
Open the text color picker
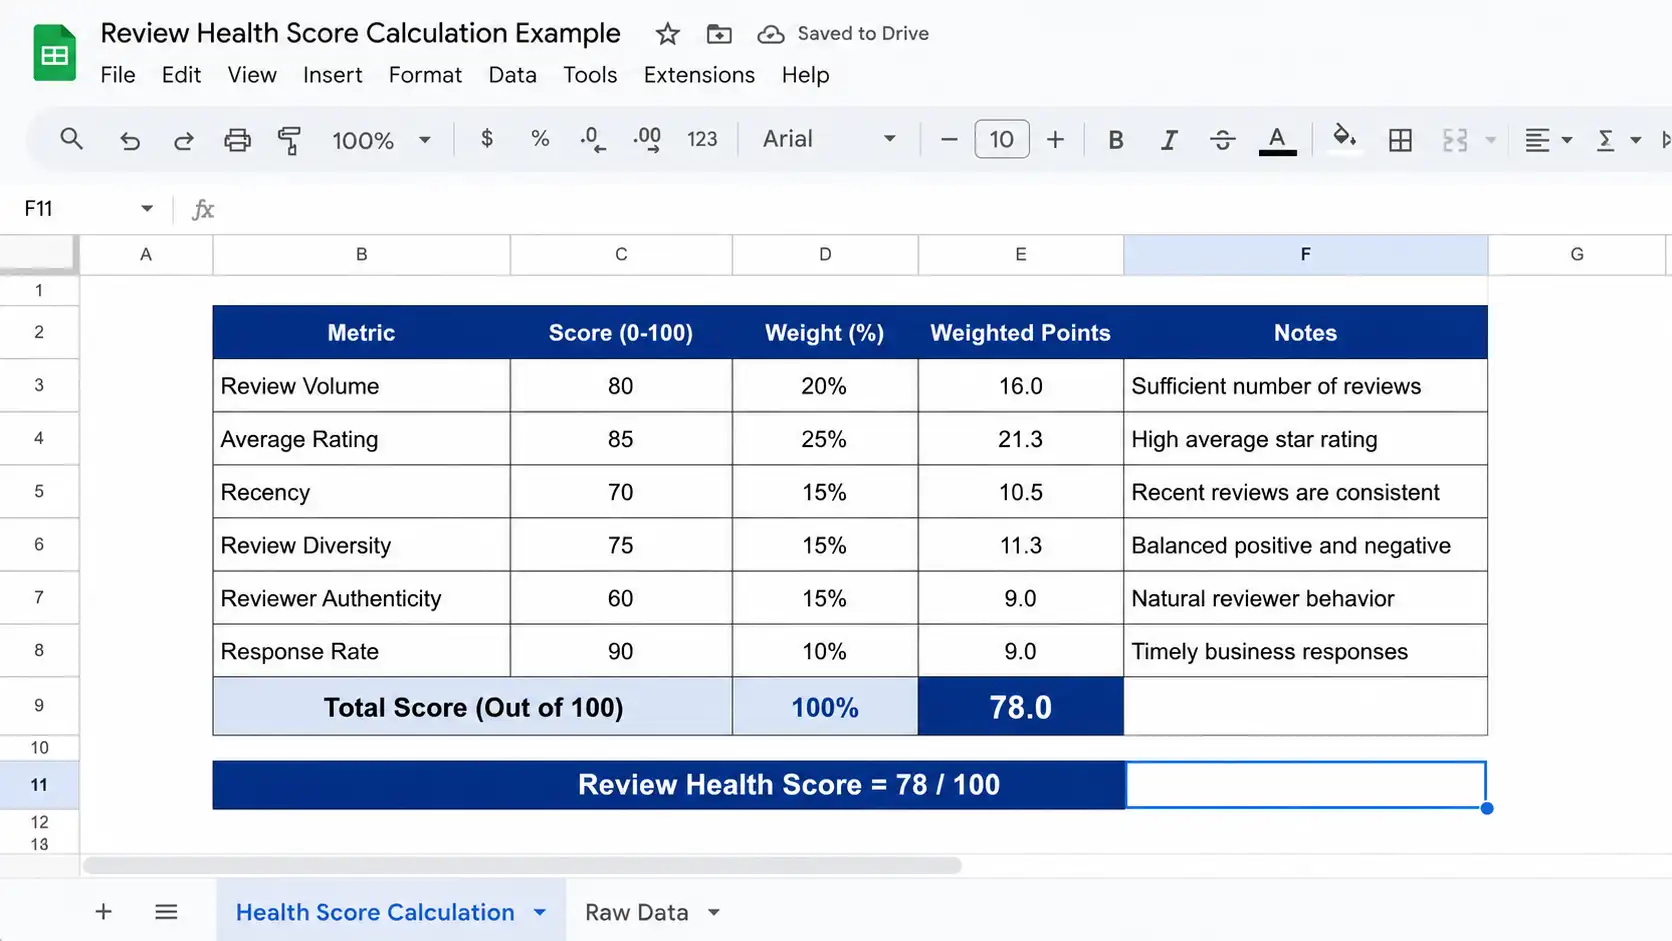(1277, 140)
